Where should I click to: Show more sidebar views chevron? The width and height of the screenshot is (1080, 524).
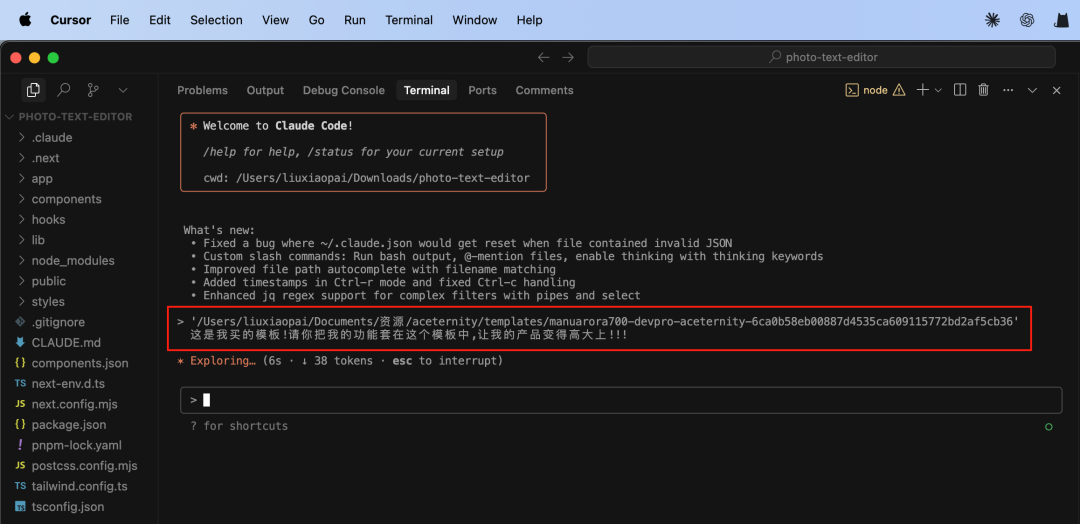(x=123, y=90)
